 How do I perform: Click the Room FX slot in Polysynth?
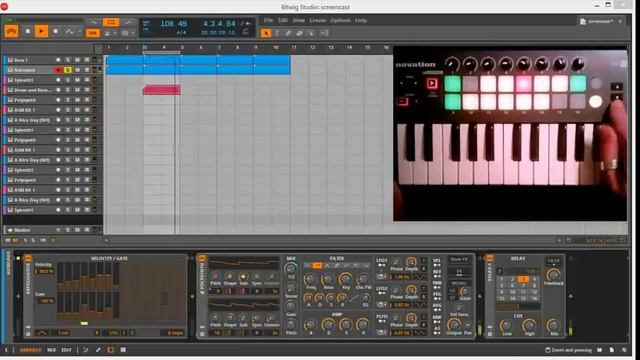tap(459, 260)
